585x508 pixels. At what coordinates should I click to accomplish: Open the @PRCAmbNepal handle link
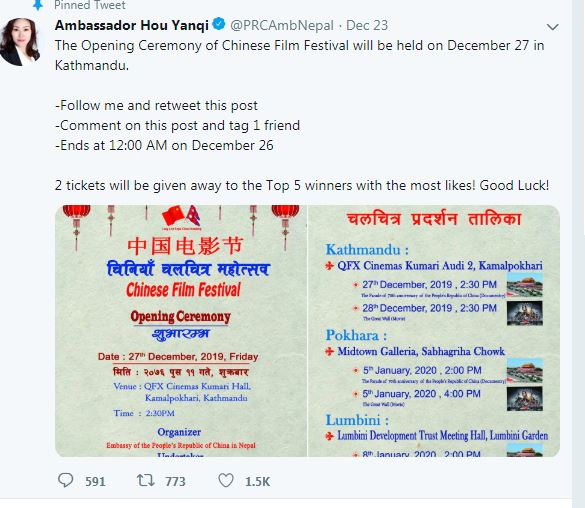pyautogui.click(x=282, y=25)
